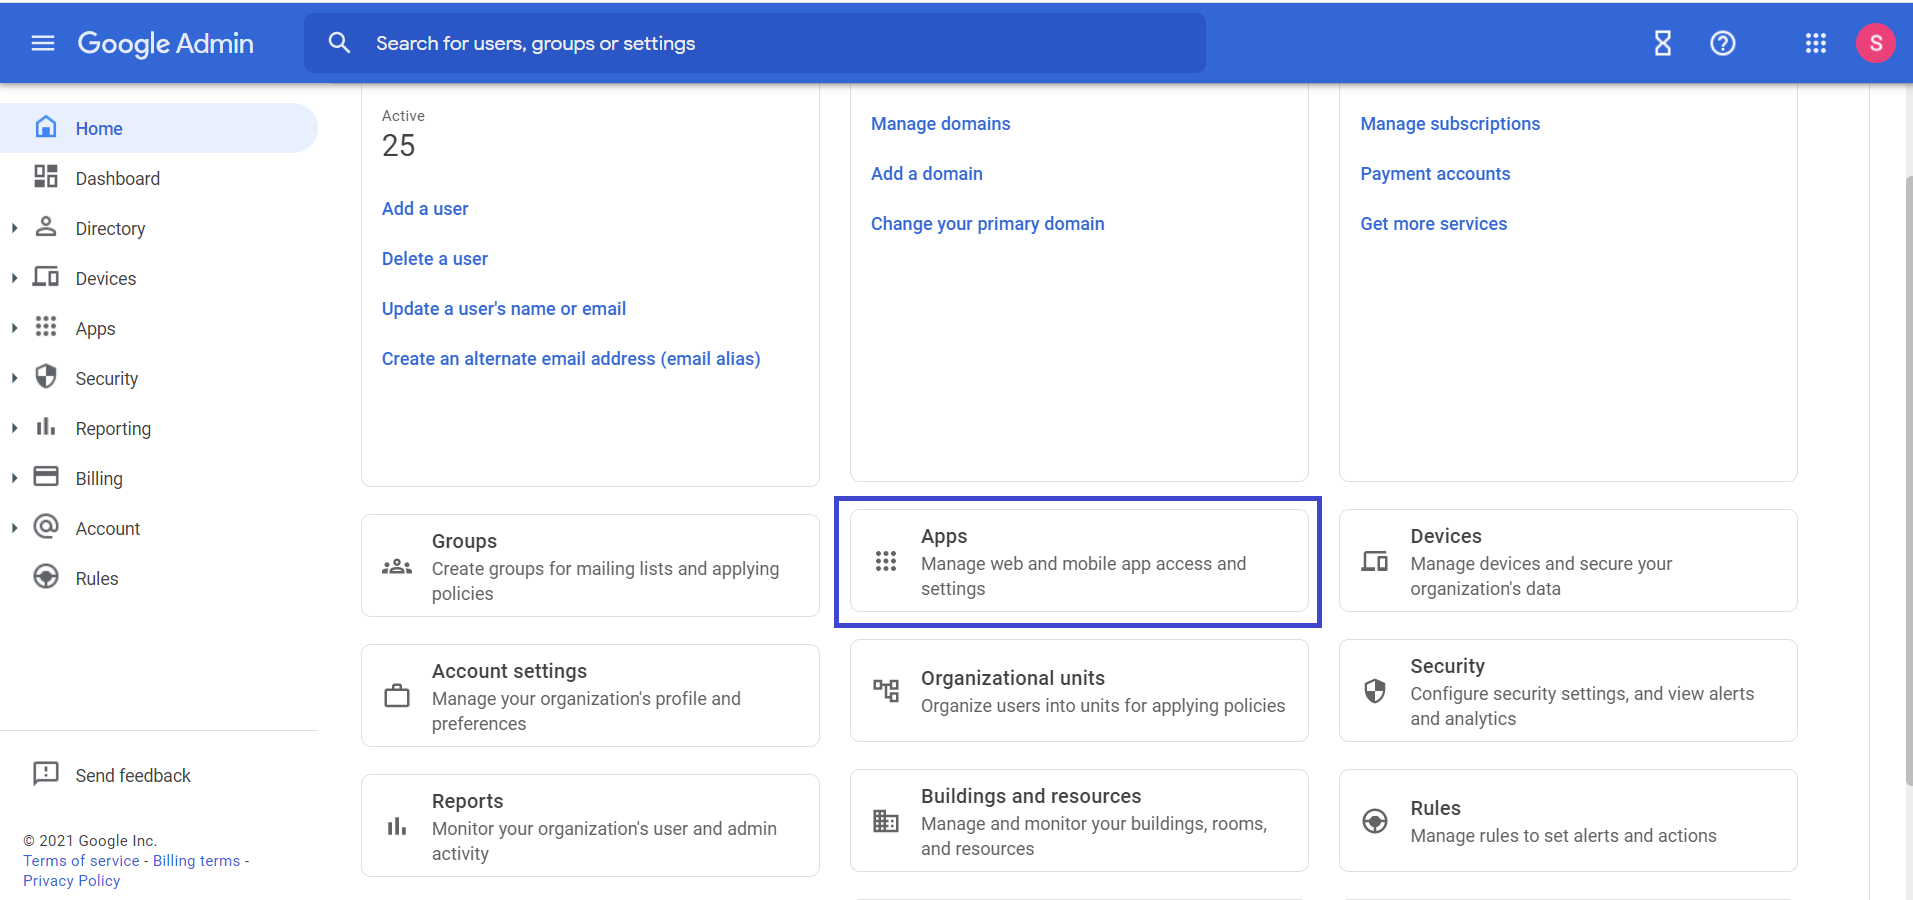The width and height of the screenshot is (1913, 900).
Task: Open the Manage domains link
Action: tap(940, 123)
